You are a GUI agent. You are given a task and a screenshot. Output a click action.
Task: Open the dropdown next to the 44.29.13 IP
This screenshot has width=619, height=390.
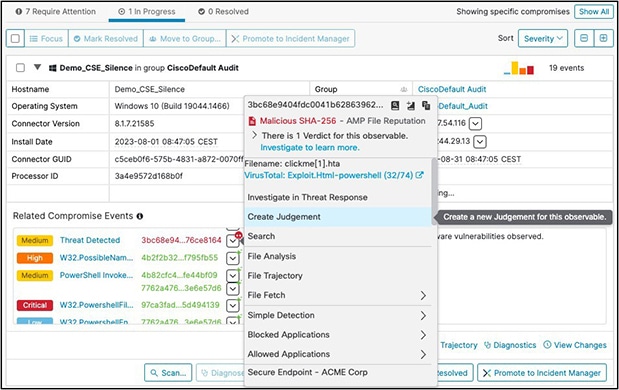click(x=480, y=141)
